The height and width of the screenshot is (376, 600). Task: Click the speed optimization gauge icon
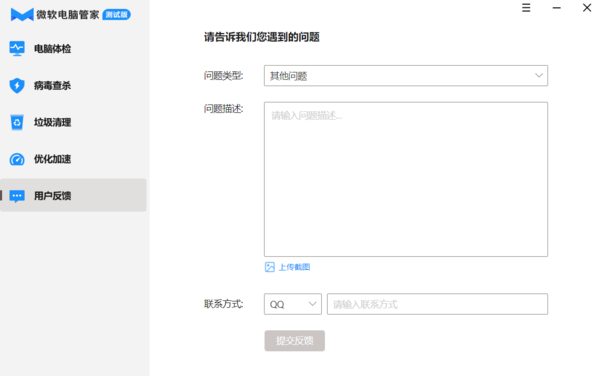[17, 159]
